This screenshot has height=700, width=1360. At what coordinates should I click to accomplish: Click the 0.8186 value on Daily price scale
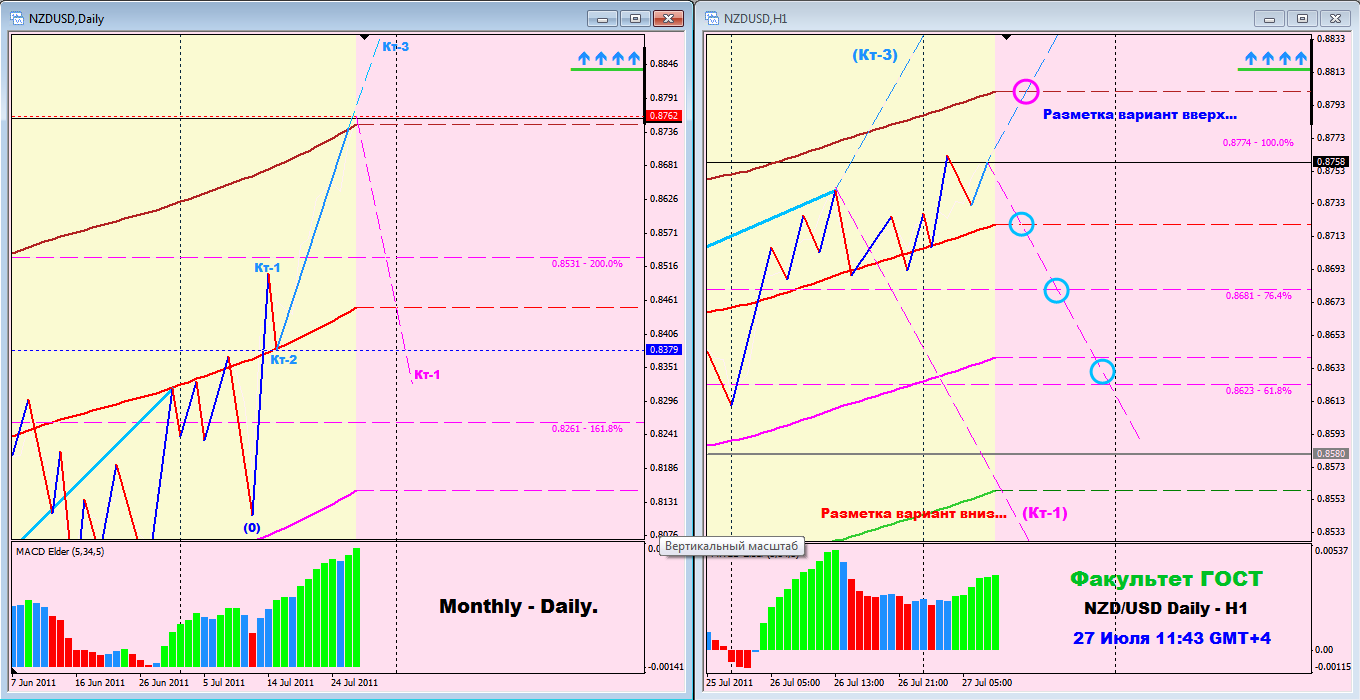click(x=664, y=468)
